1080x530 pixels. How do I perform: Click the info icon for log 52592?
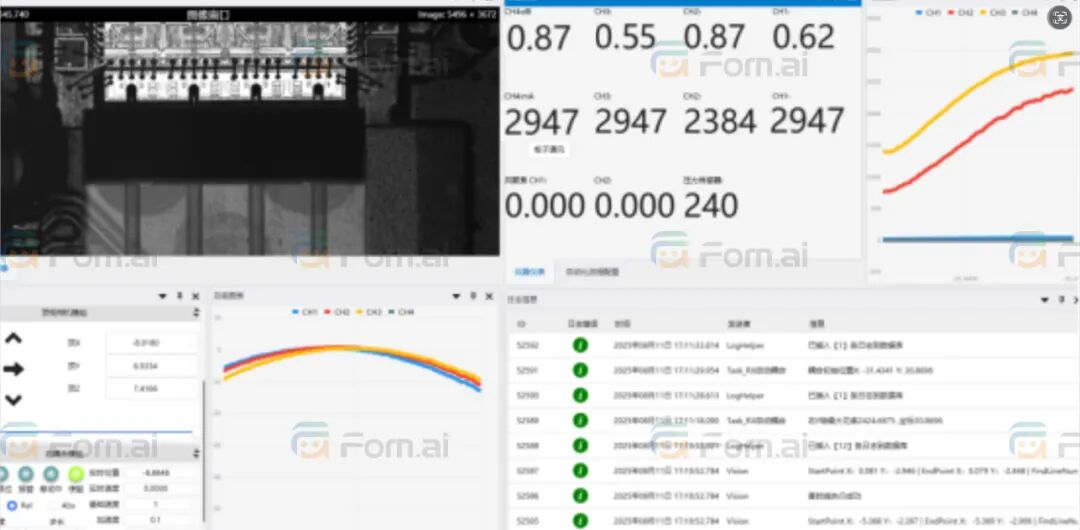point(580,345)
